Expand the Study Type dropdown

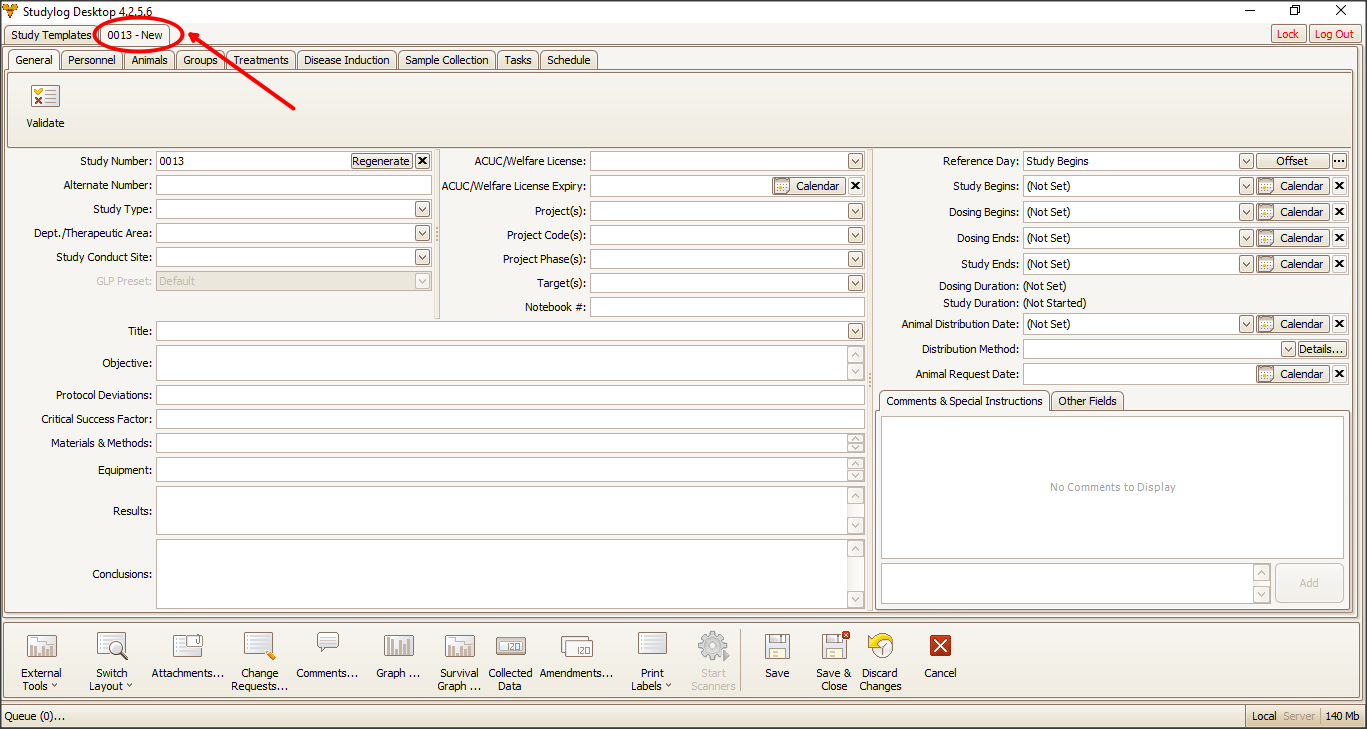(423, 209)
